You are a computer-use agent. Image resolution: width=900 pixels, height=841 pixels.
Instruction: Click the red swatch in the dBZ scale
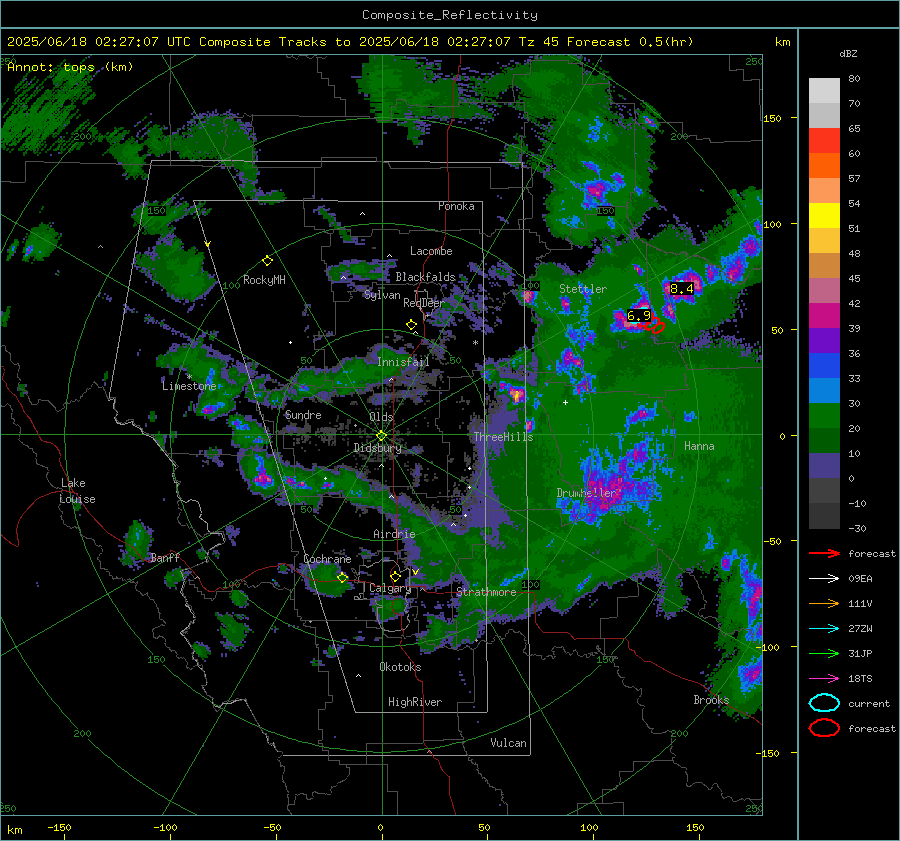824,141
